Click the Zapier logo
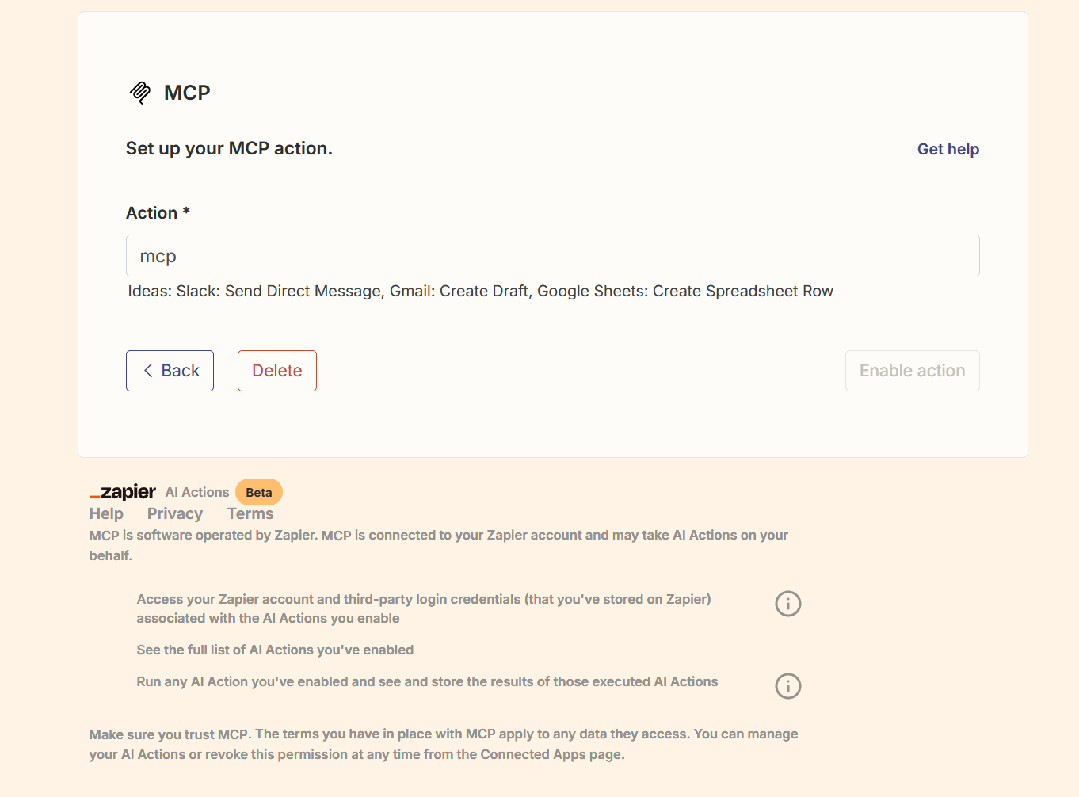 [x=122, y=492]
